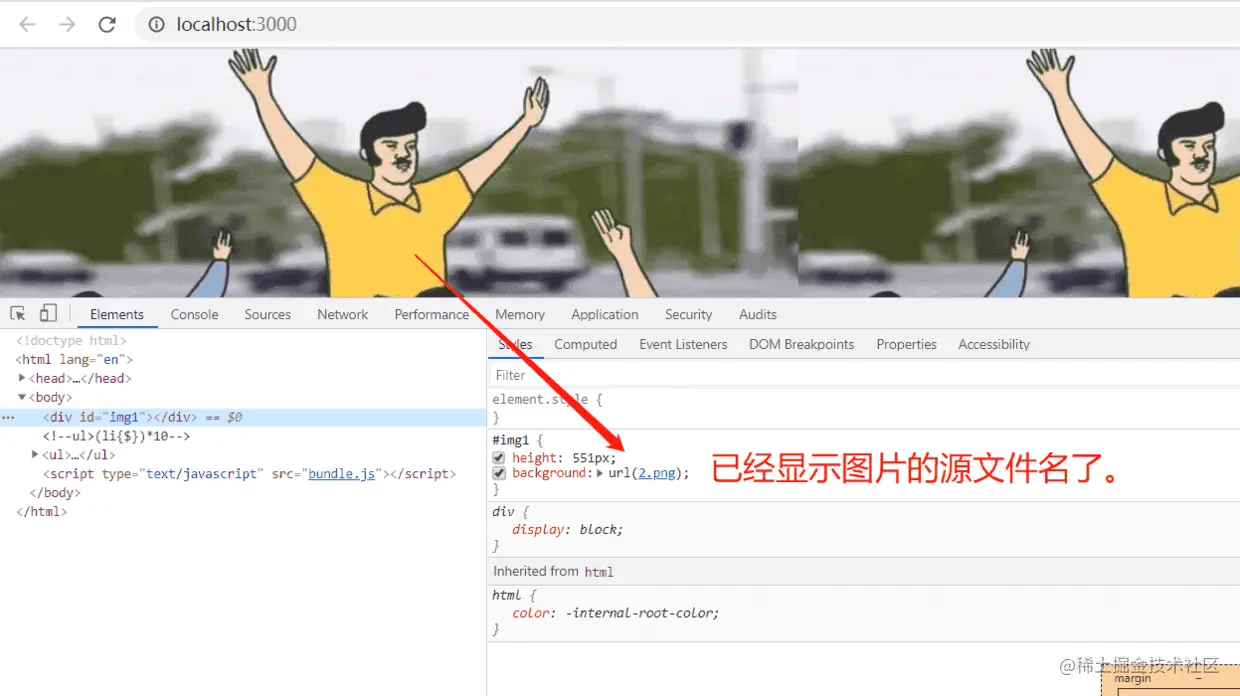Screen dimensions: 1240x696
Task: Open the Properties pane
Action: tap(907, 344)
